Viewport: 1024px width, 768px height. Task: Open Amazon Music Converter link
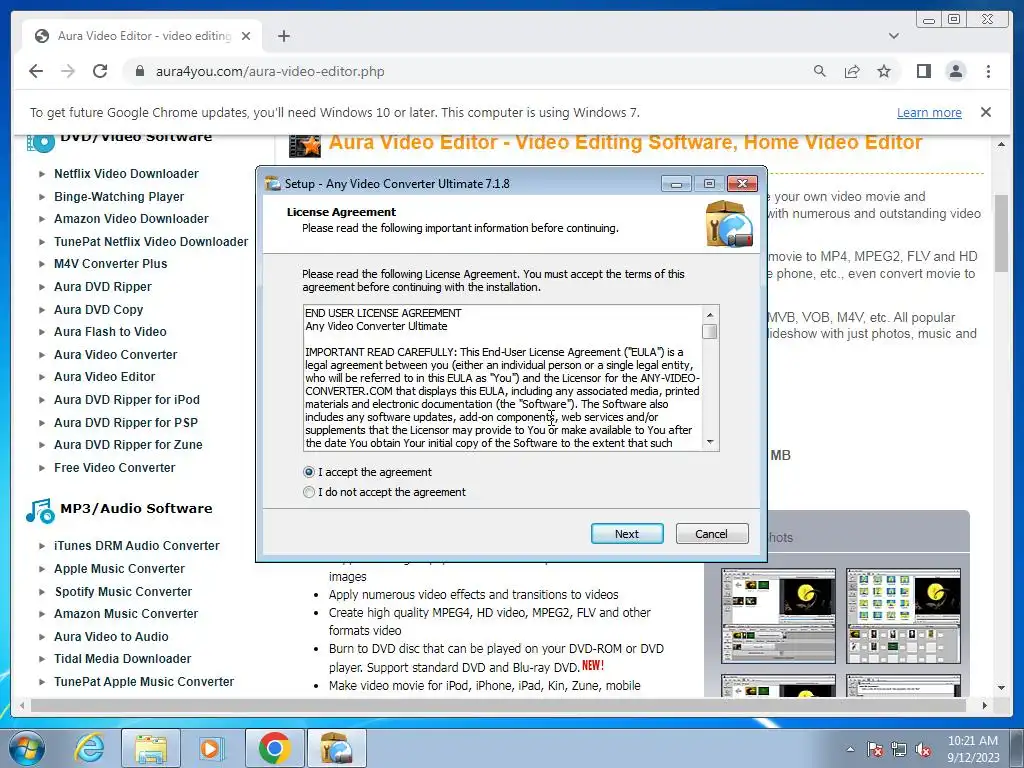coord(125,614)
